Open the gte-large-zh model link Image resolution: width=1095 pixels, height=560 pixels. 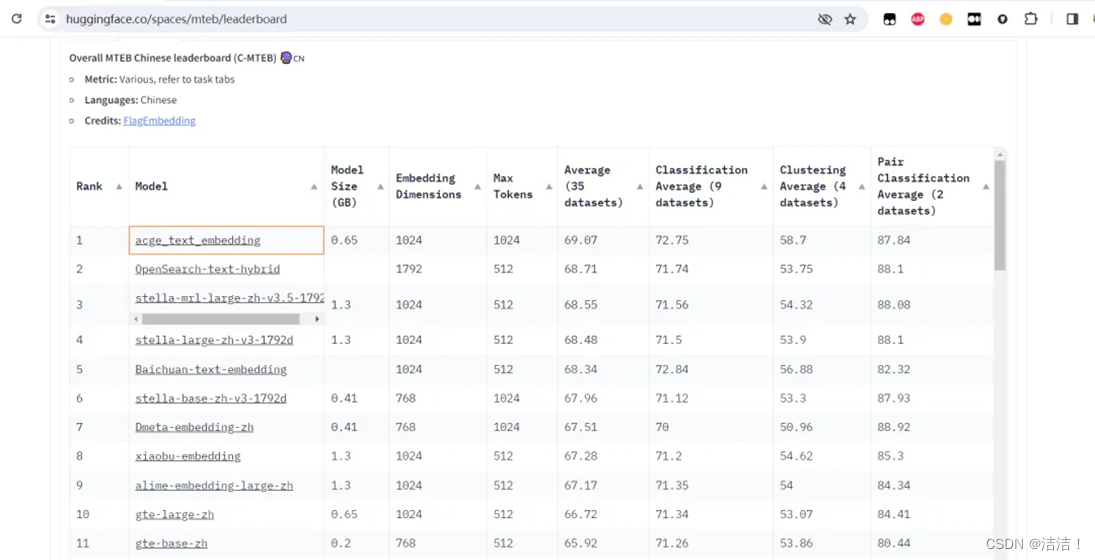175,515
